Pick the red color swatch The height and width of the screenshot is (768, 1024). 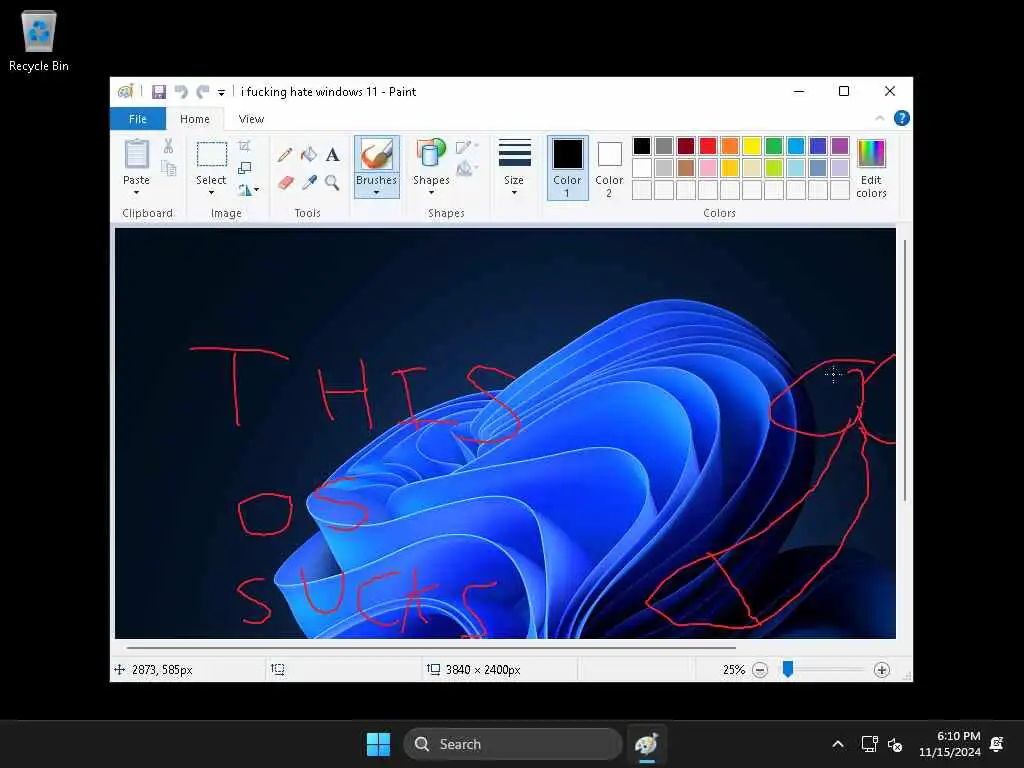[x=708, y=146]
